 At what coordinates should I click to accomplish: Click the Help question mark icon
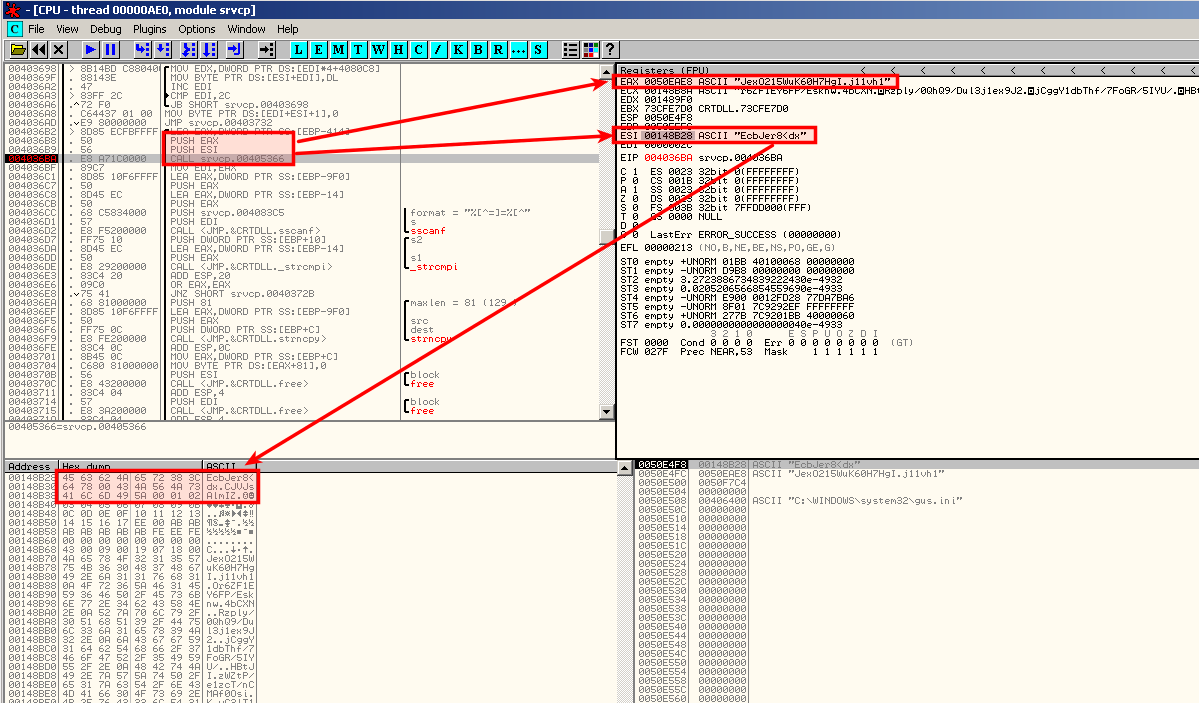[609, 49]
